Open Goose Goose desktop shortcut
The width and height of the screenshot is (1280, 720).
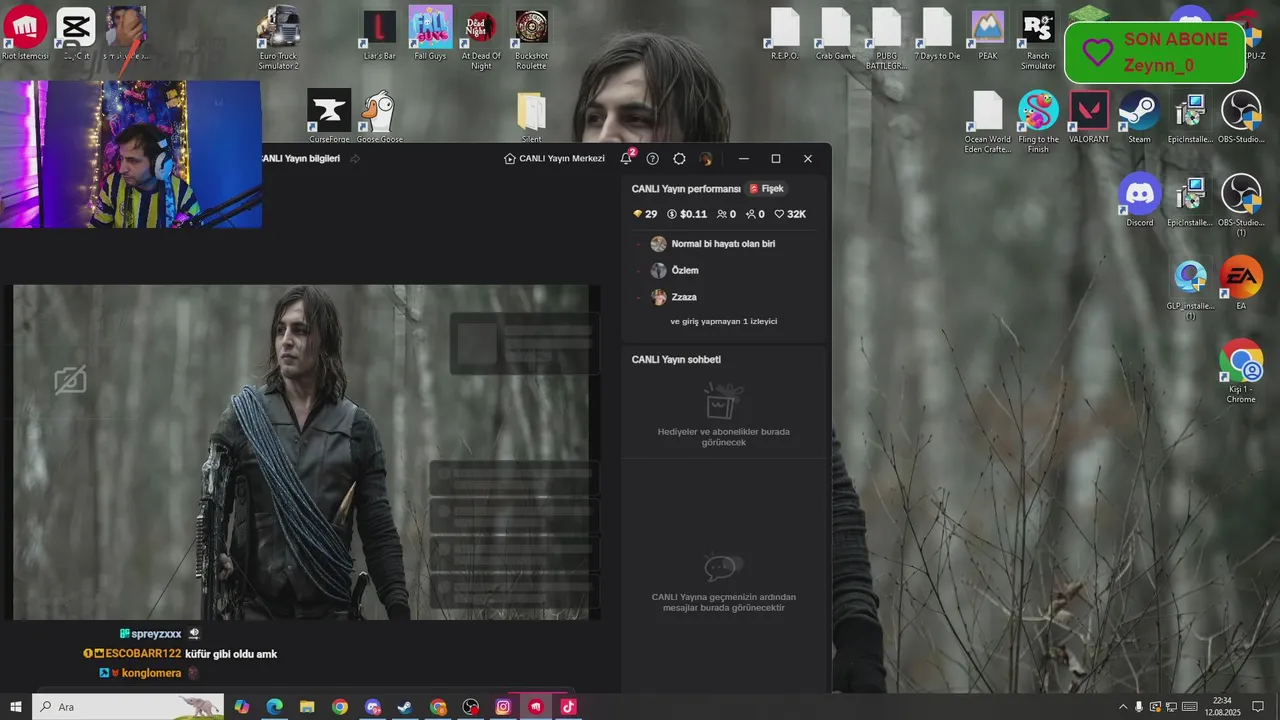[379, 117]
